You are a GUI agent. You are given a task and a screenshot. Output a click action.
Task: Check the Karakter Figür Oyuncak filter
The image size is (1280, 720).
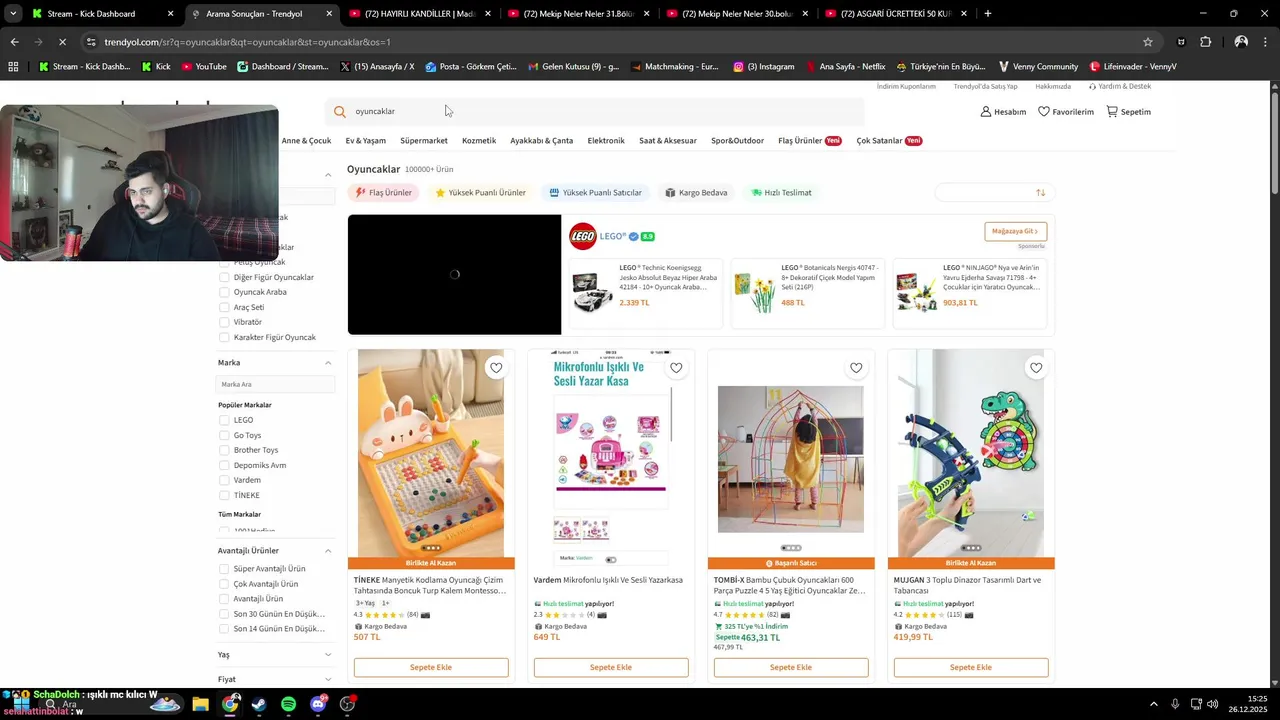coord(224,337)
